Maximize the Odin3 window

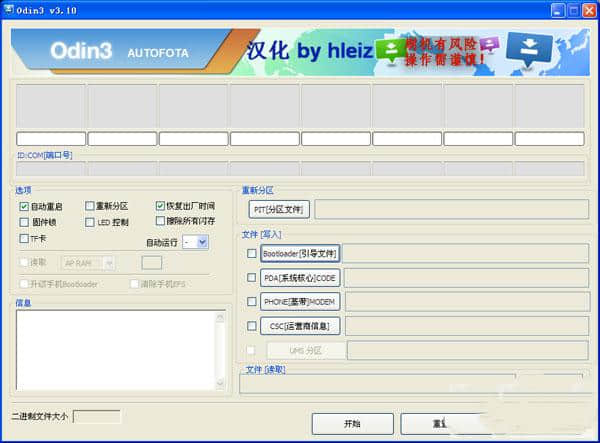tap(572, 10)
